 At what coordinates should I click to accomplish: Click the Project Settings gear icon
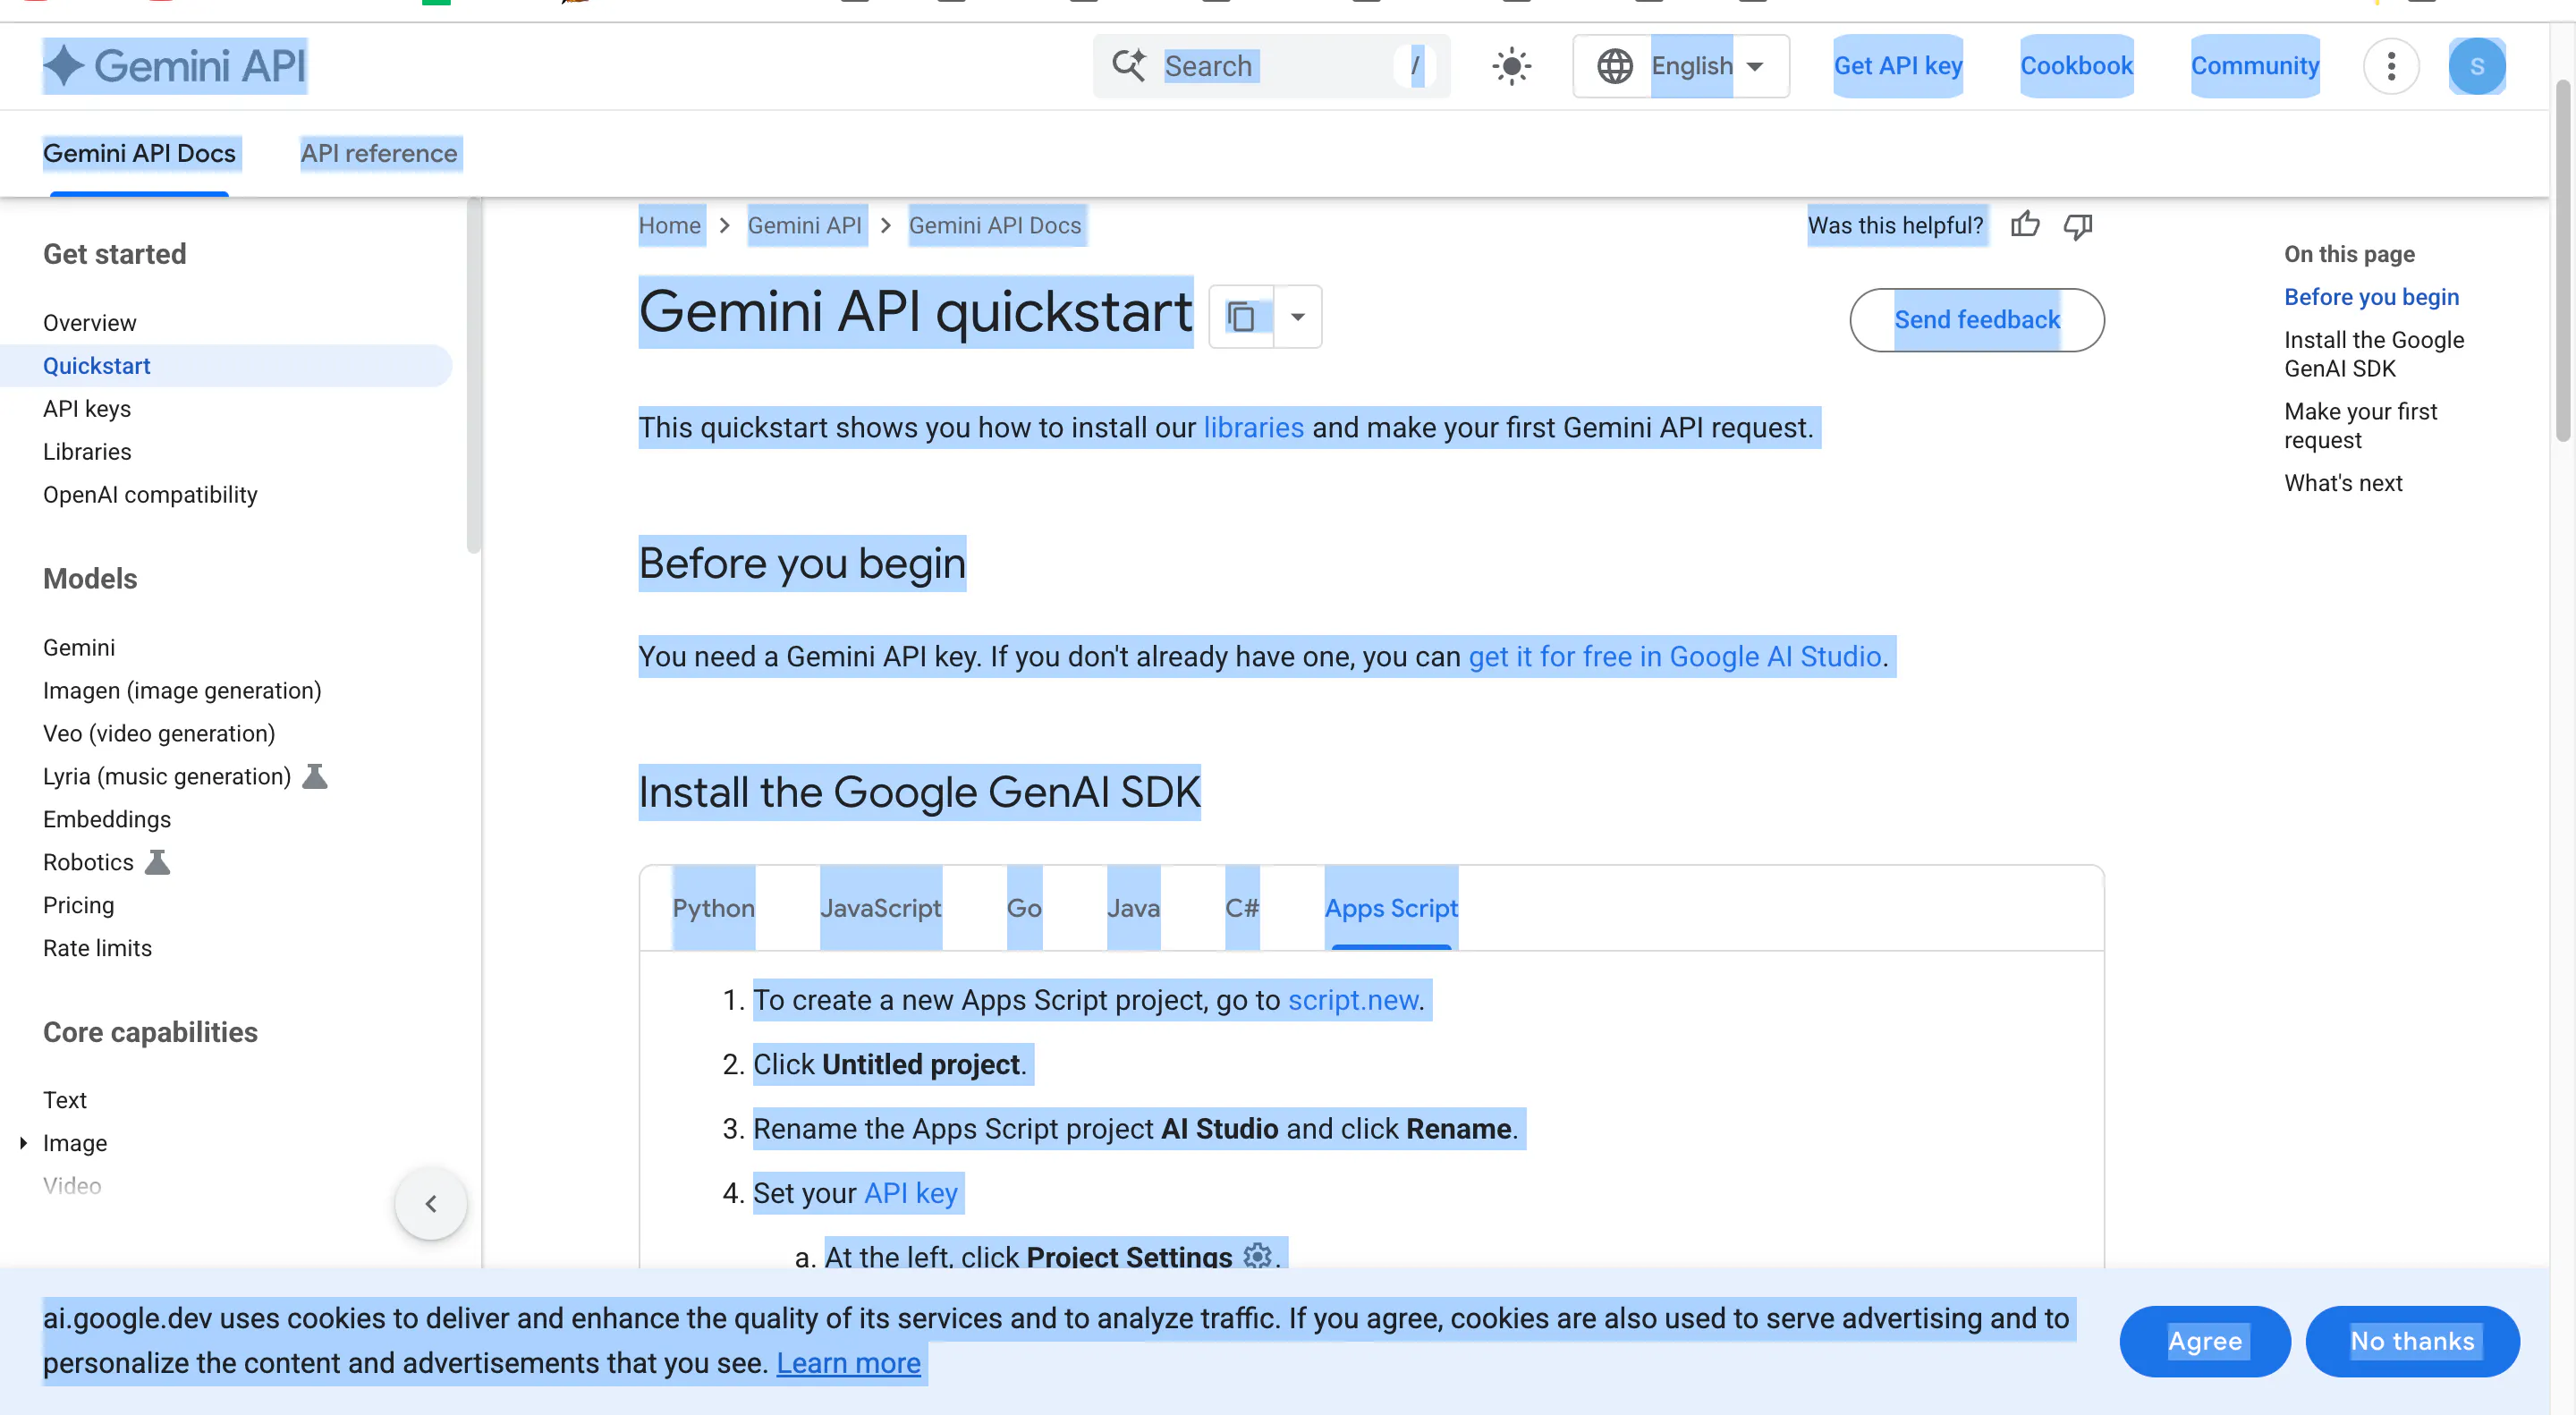tap(1258, 1255)
